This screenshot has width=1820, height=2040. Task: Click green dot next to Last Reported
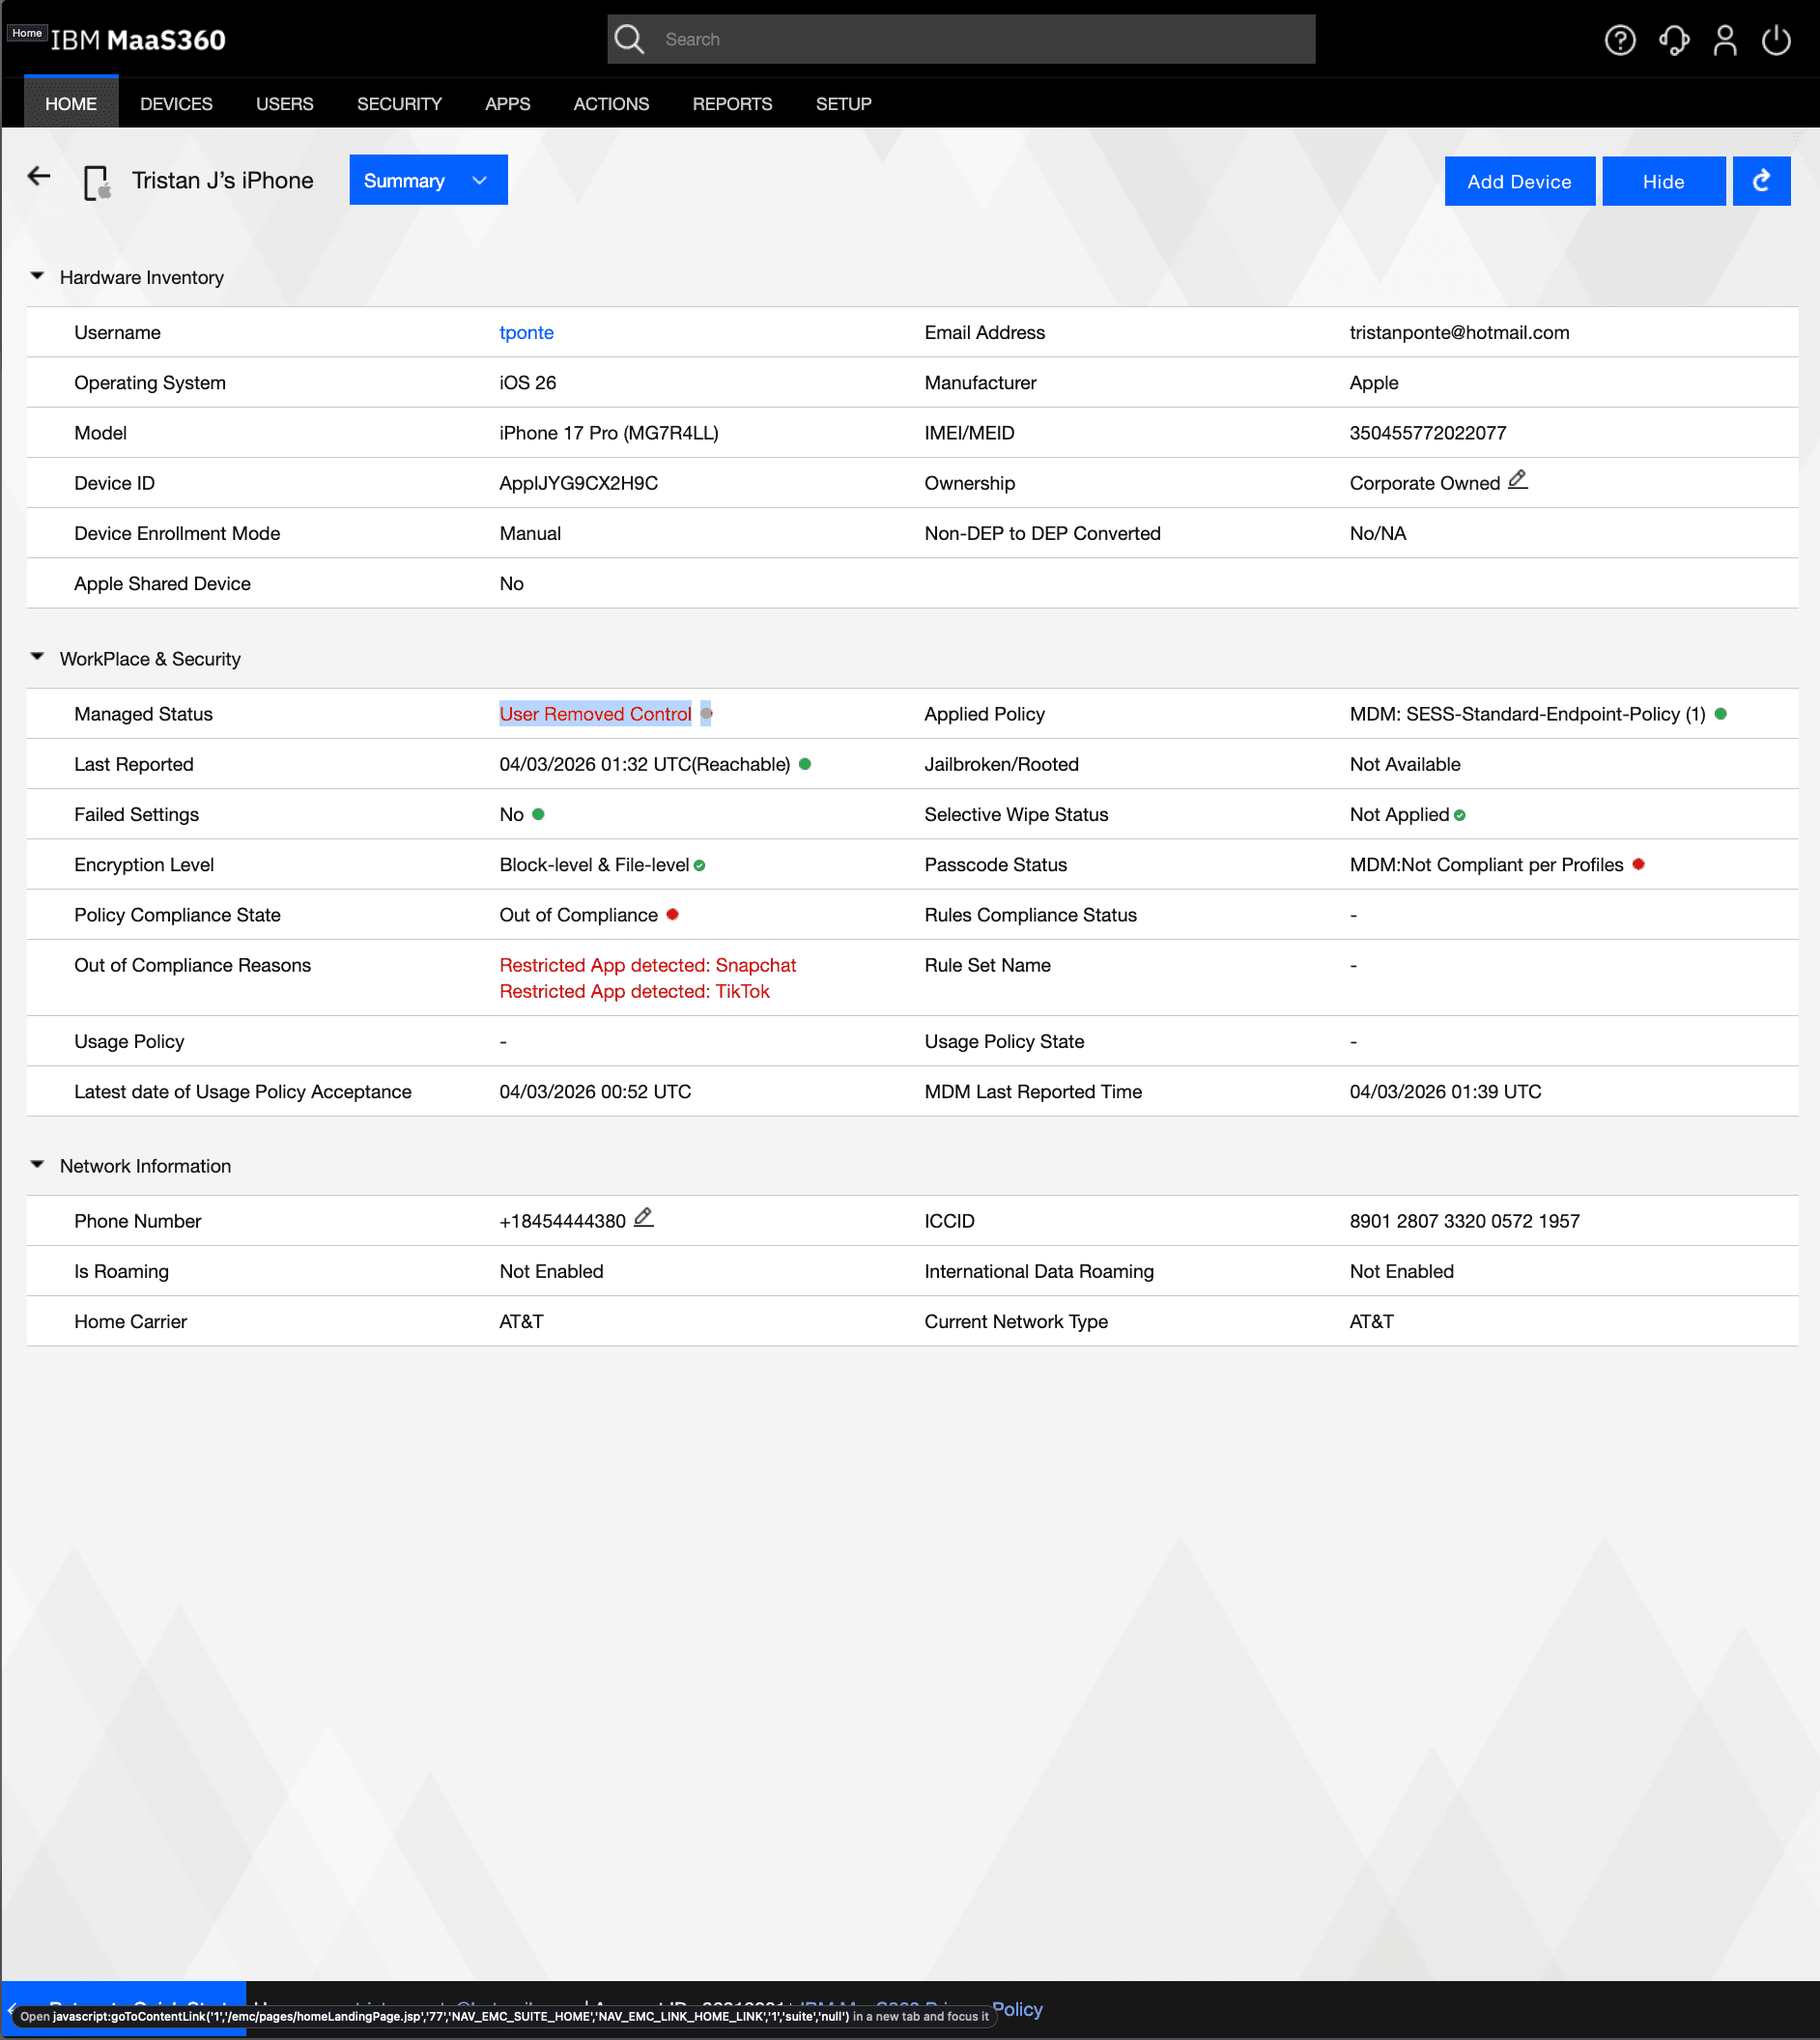pyautogui.click(x=805, y=764)
